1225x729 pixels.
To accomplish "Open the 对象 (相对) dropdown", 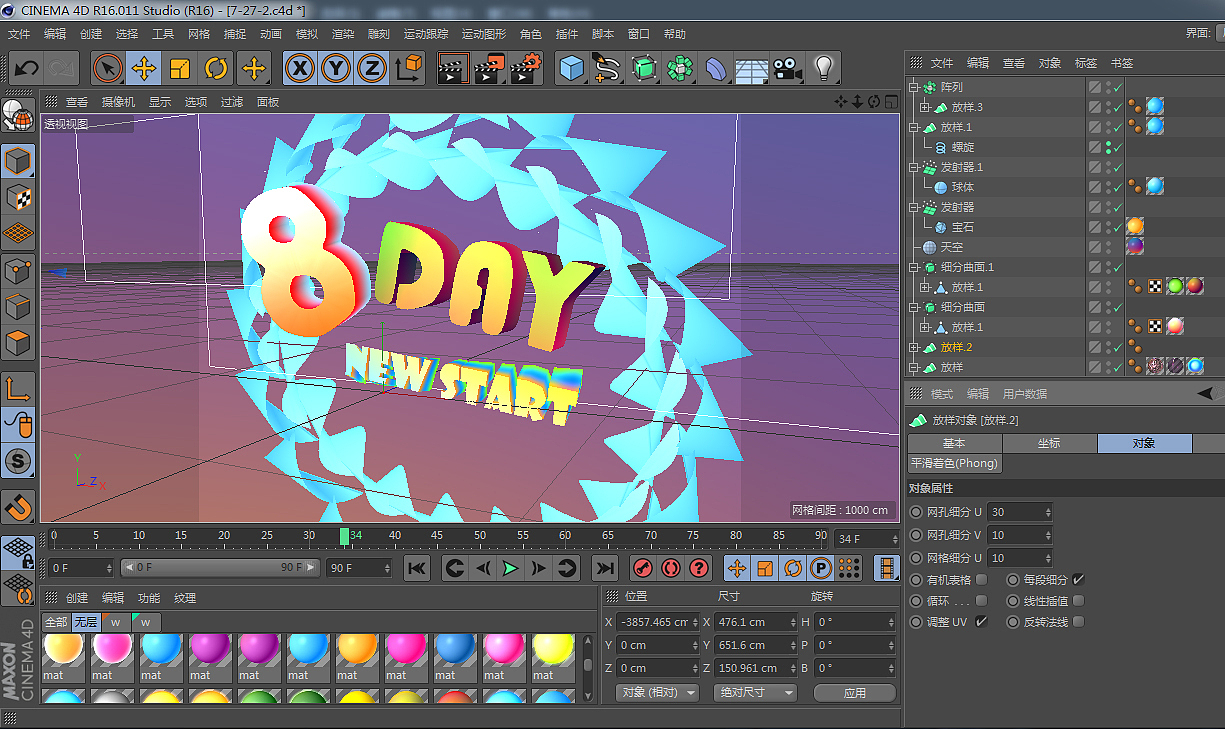I will (657, 692).
